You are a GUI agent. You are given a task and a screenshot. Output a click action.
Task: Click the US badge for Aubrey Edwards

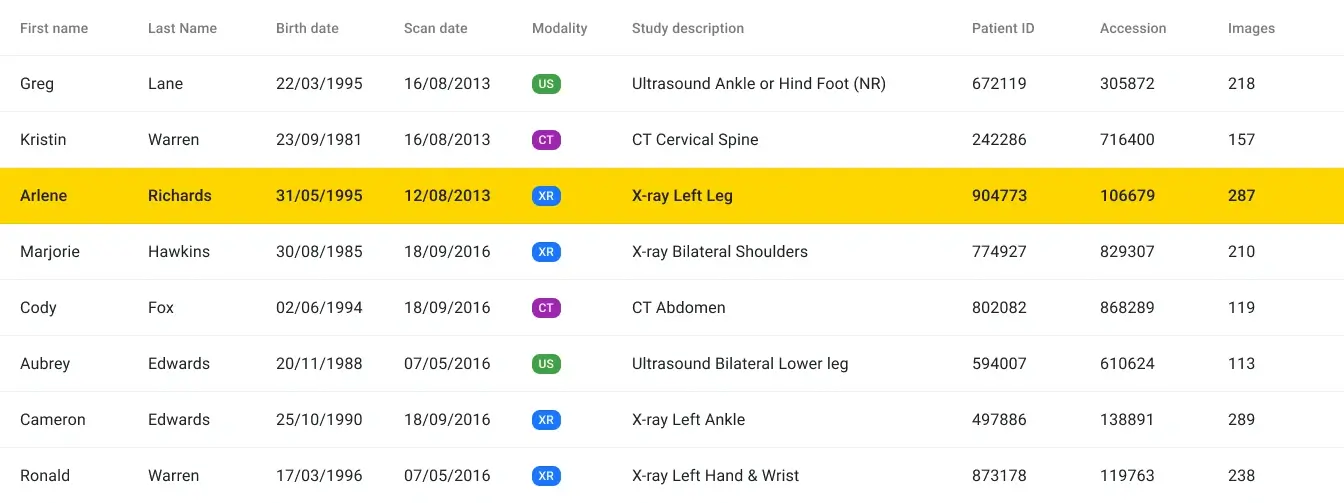coord(546,364)
